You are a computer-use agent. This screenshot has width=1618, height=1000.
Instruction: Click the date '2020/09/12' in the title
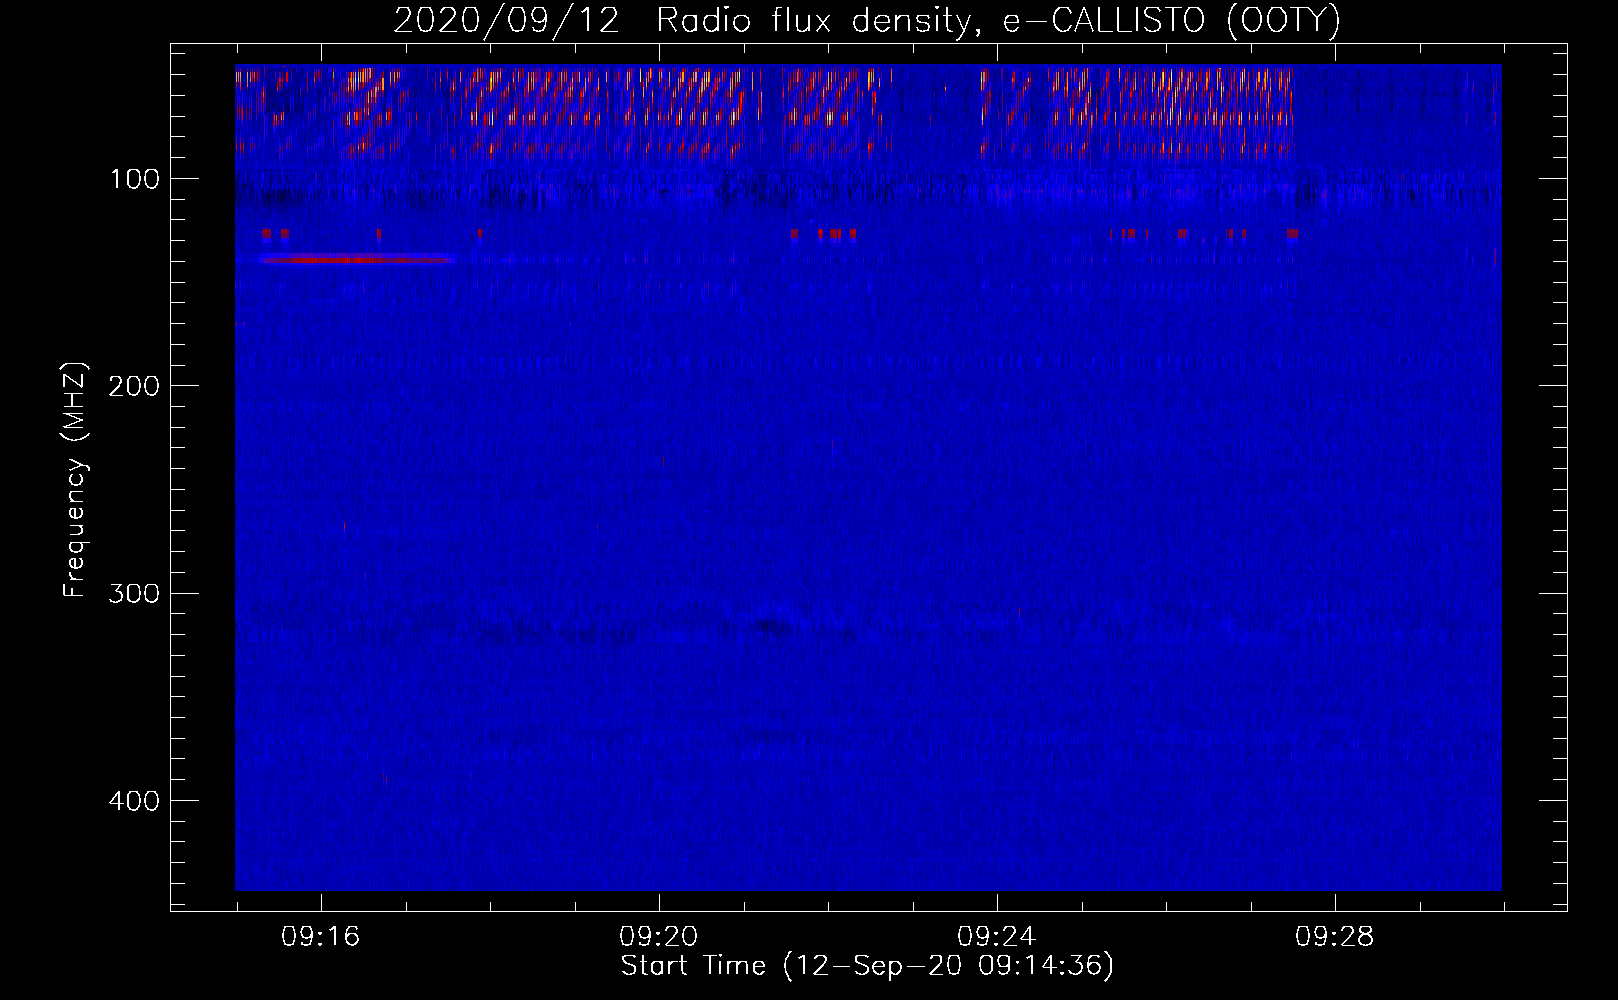(507, 20)
